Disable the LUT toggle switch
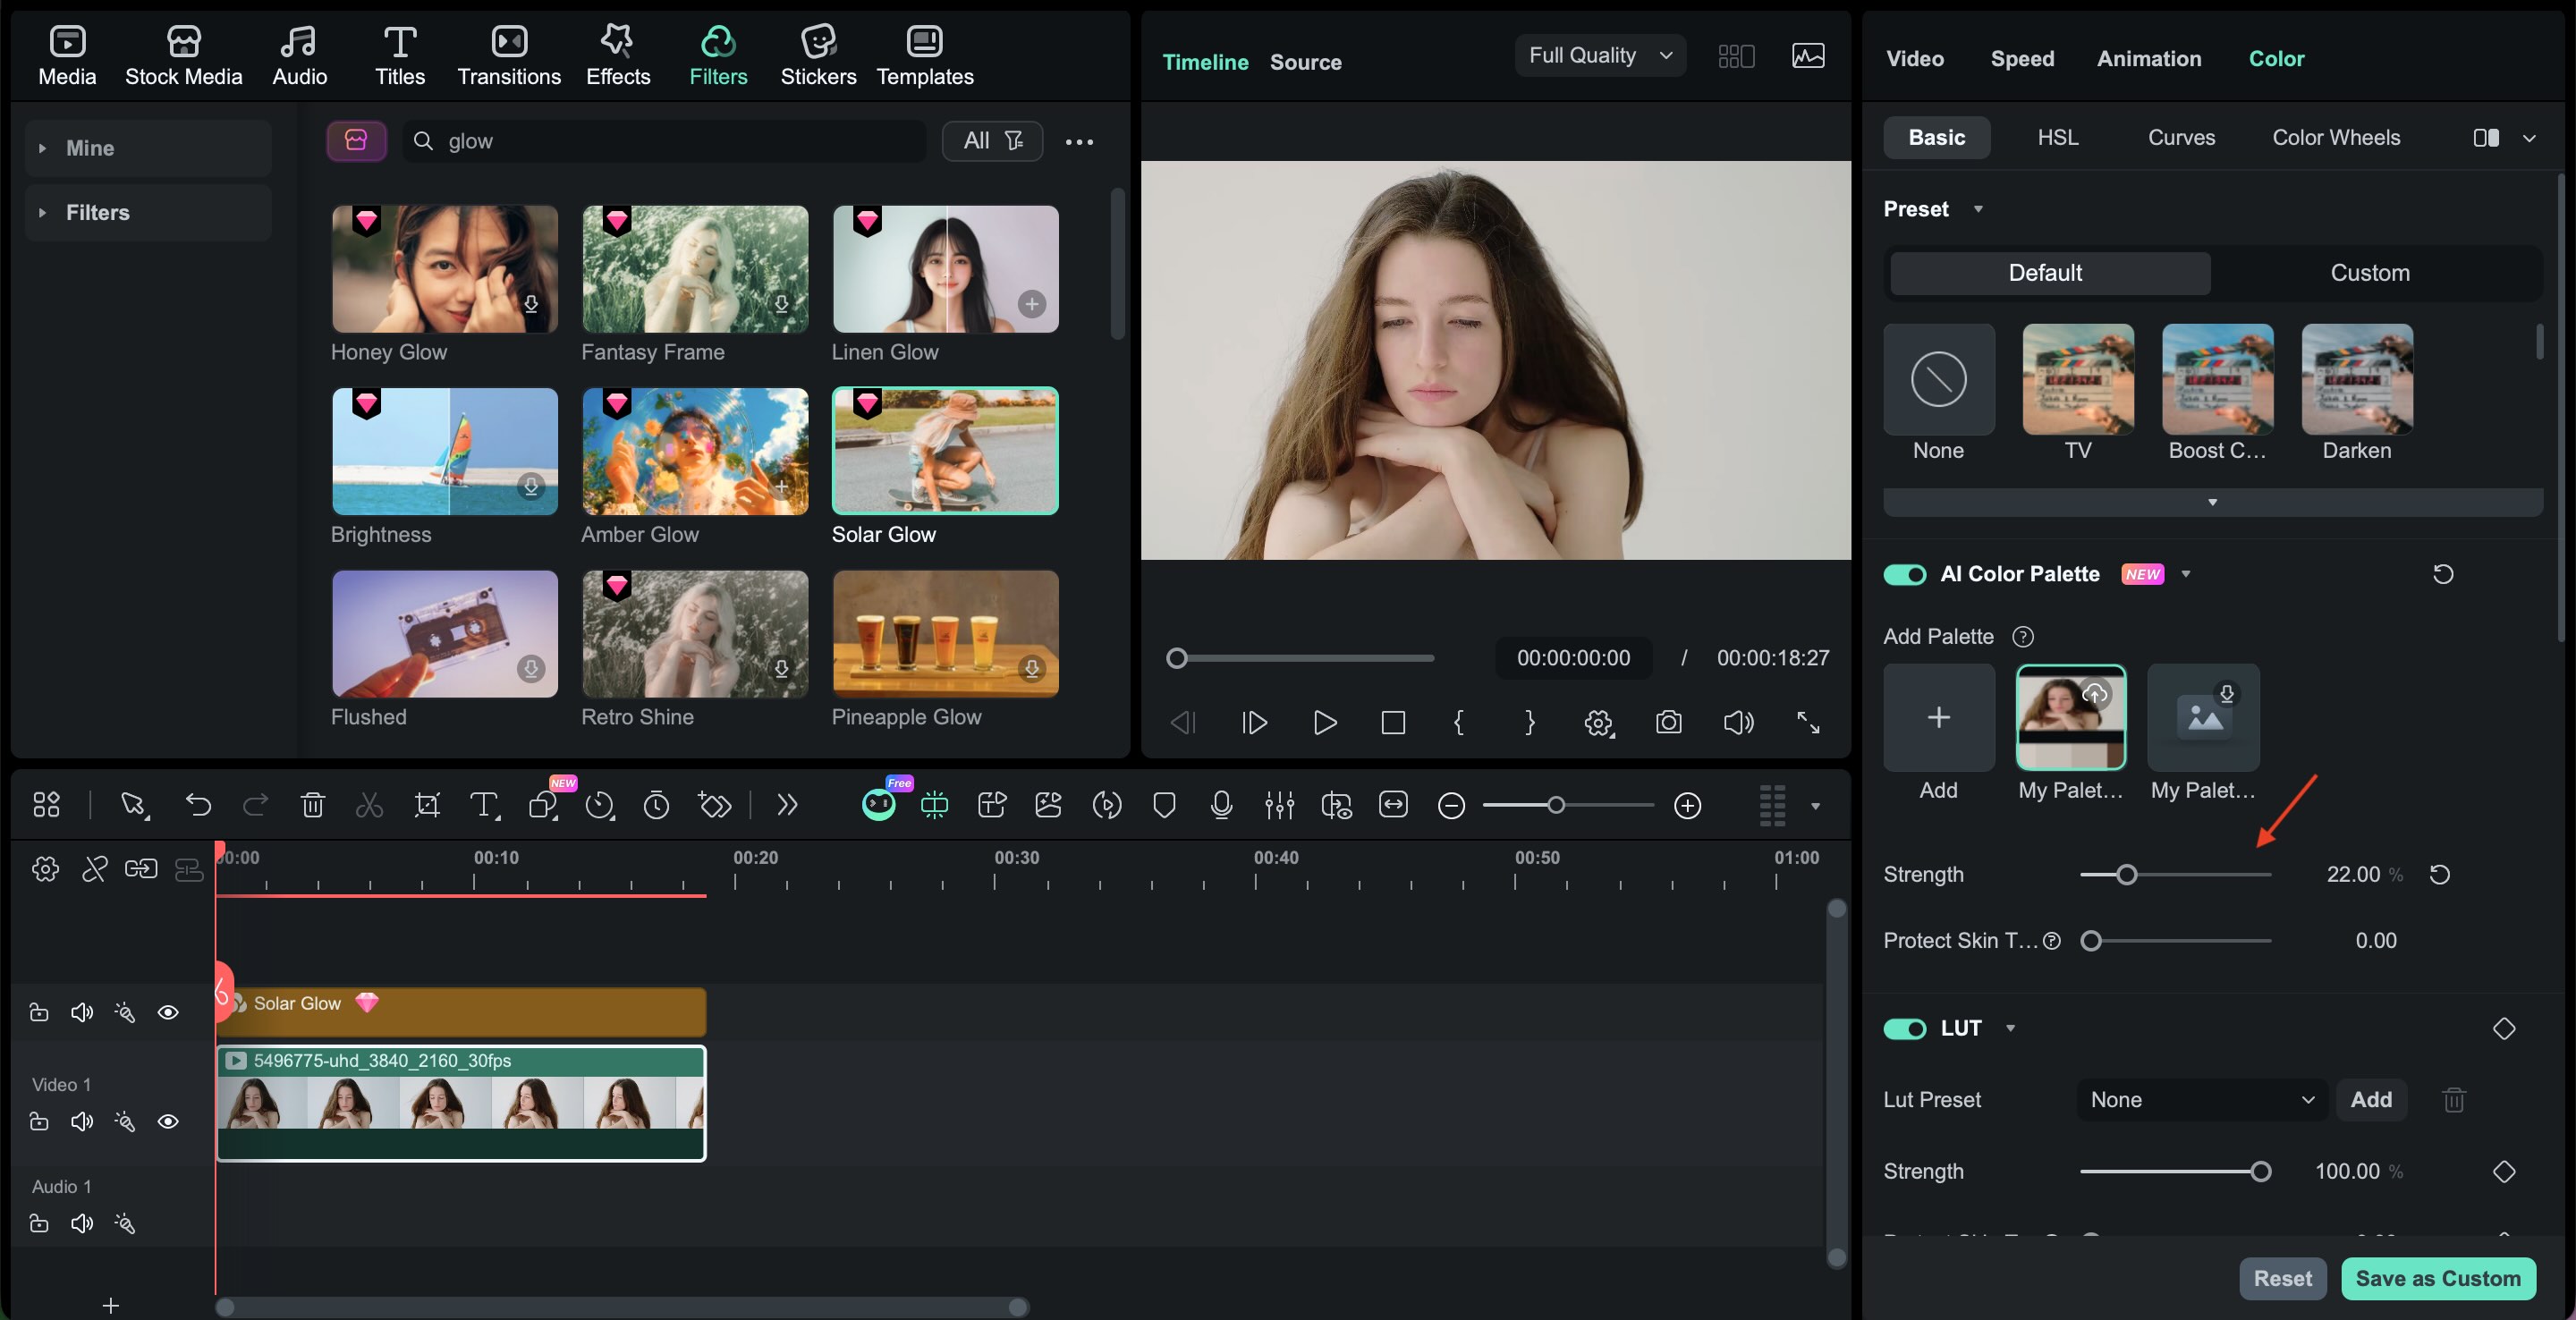The width and height of the screenshot is (2576, 1320). click(1904, 1029)
